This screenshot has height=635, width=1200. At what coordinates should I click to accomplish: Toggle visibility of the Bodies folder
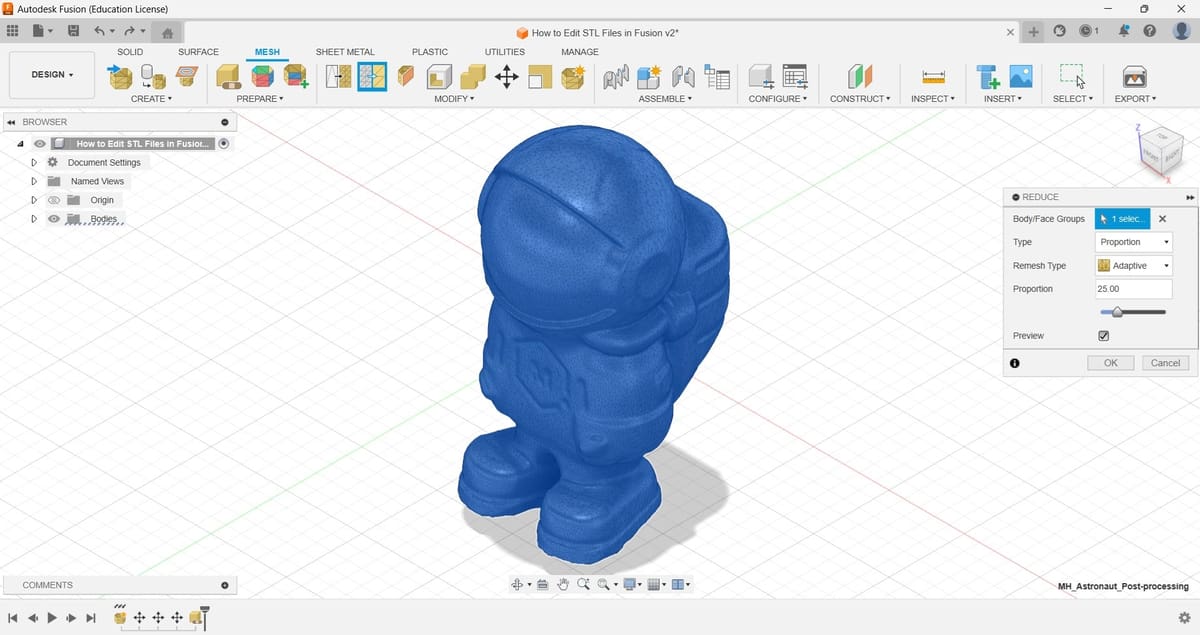click(x=54, y=219)
